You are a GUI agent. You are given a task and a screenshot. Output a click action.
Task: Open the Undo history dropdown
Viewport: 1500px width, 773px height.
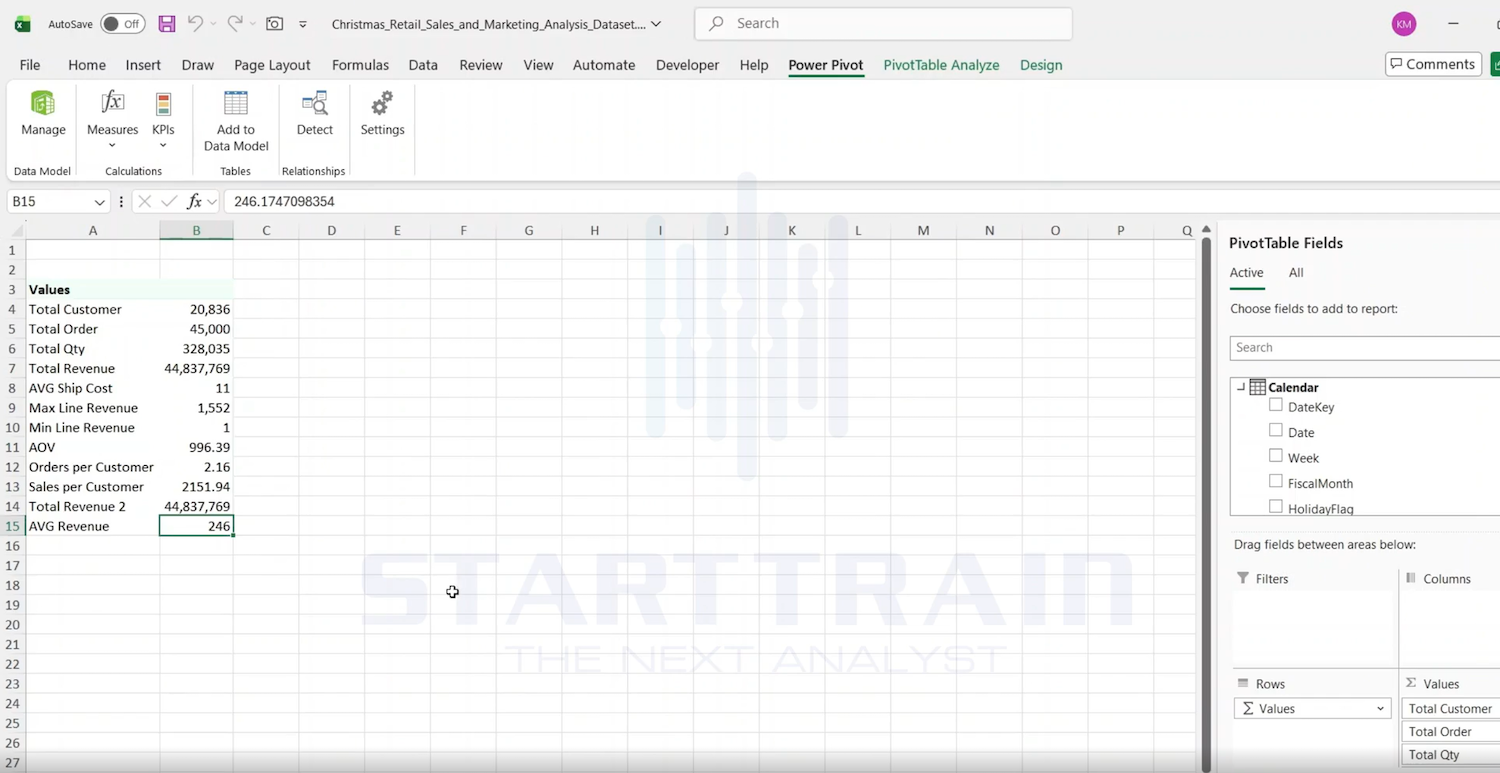213,24
